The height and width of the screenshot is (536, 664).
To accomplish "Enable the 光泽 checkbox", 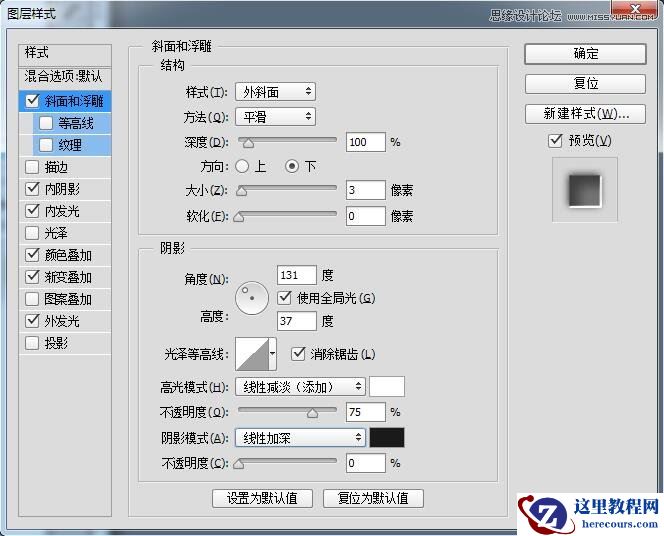I will (32, 233).
